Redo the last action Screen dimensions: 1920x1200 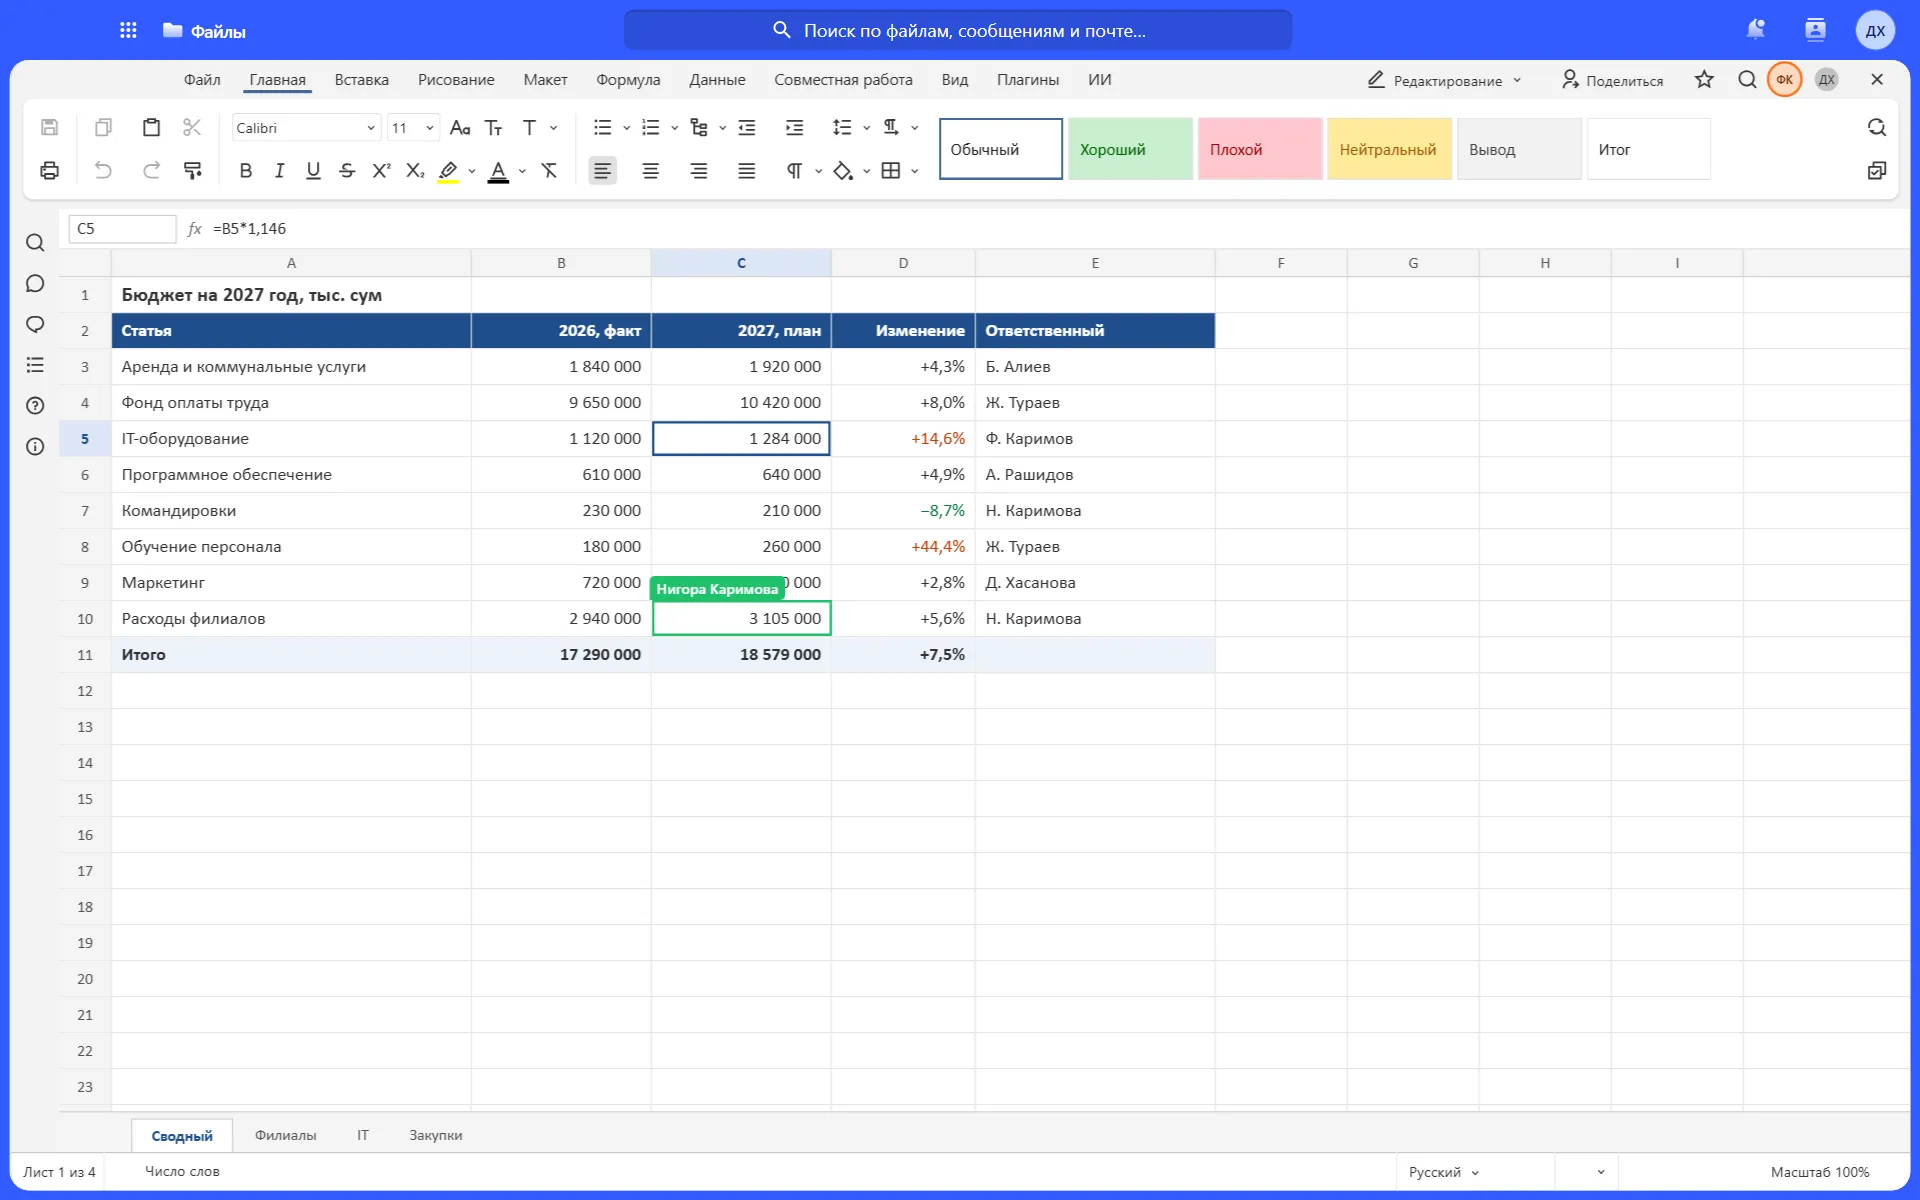tap(151, 170)
